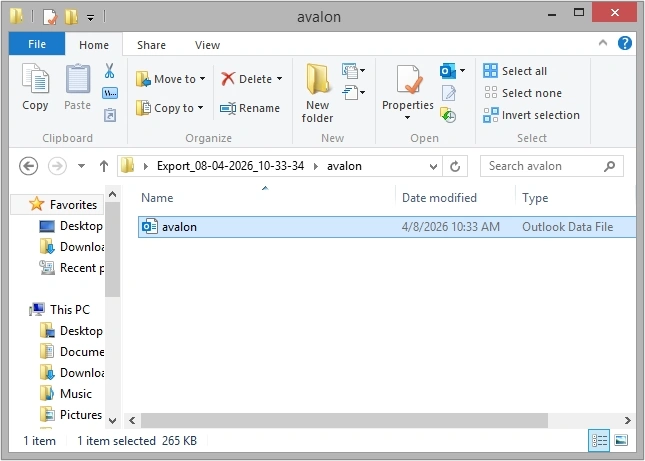Click Select all
Viewport: 645px width, 461px height.
515,71
